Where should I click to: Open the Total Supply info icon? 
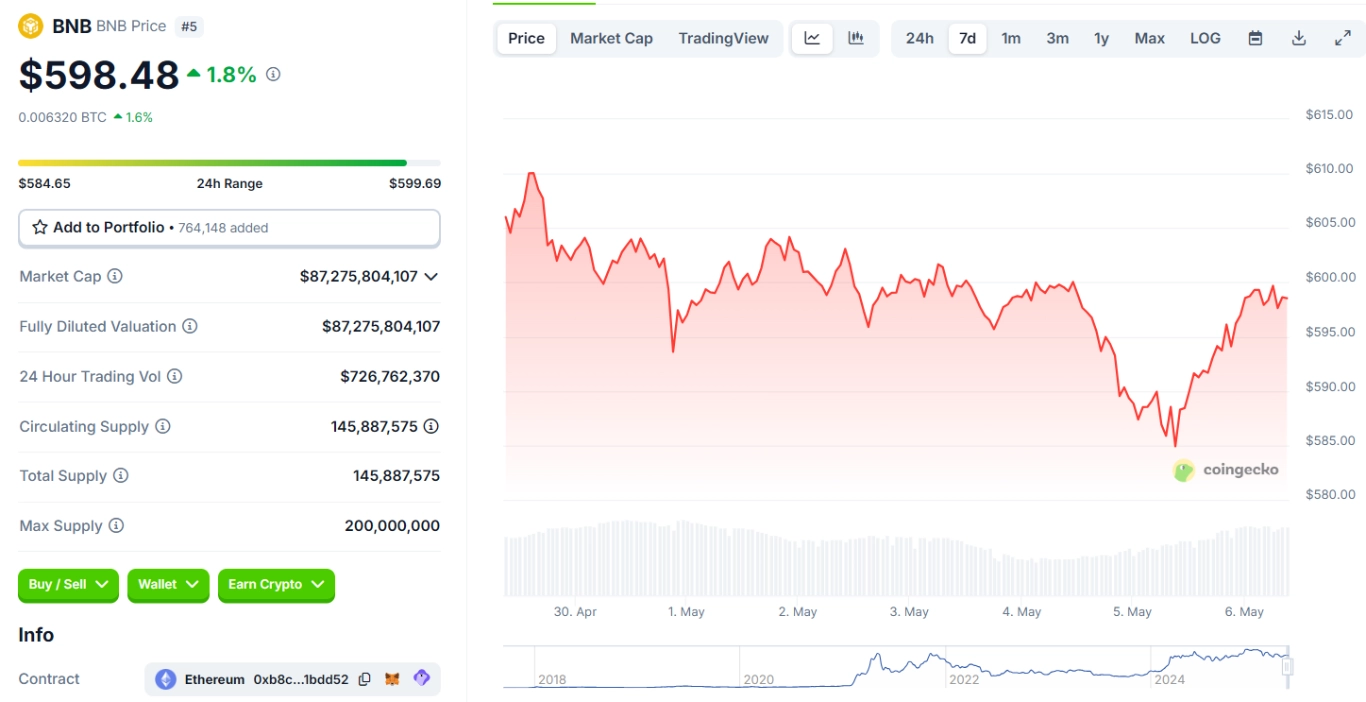[x=121, y=476]
